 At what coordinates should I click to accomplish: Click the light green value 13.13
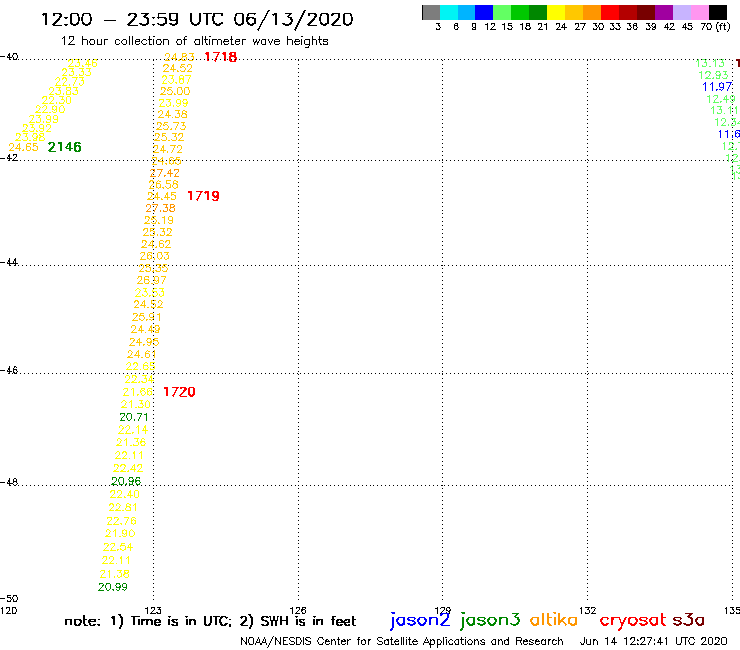[710, 63]
